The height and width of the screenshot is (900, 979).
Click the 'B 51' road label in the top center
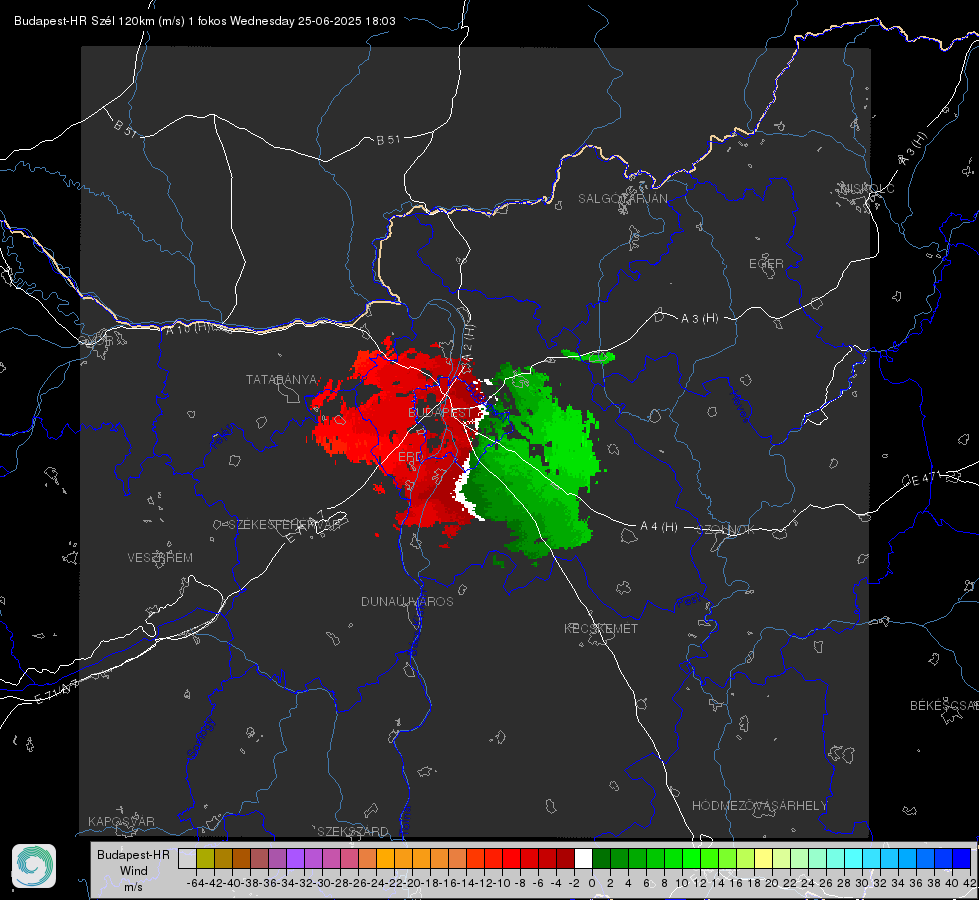pos(388,140)
